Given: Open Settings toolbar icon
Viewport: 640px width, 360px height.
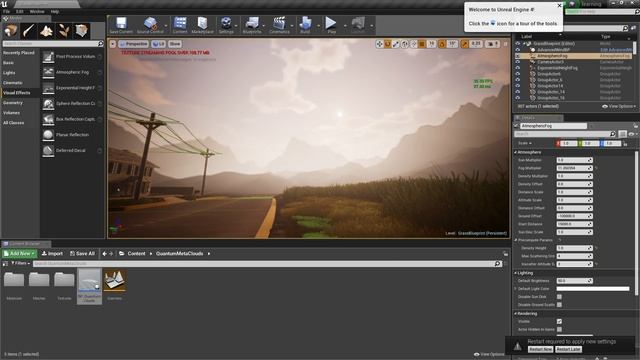Looking at the screenshot, I should pyautogui.click(x=226, y=25).
